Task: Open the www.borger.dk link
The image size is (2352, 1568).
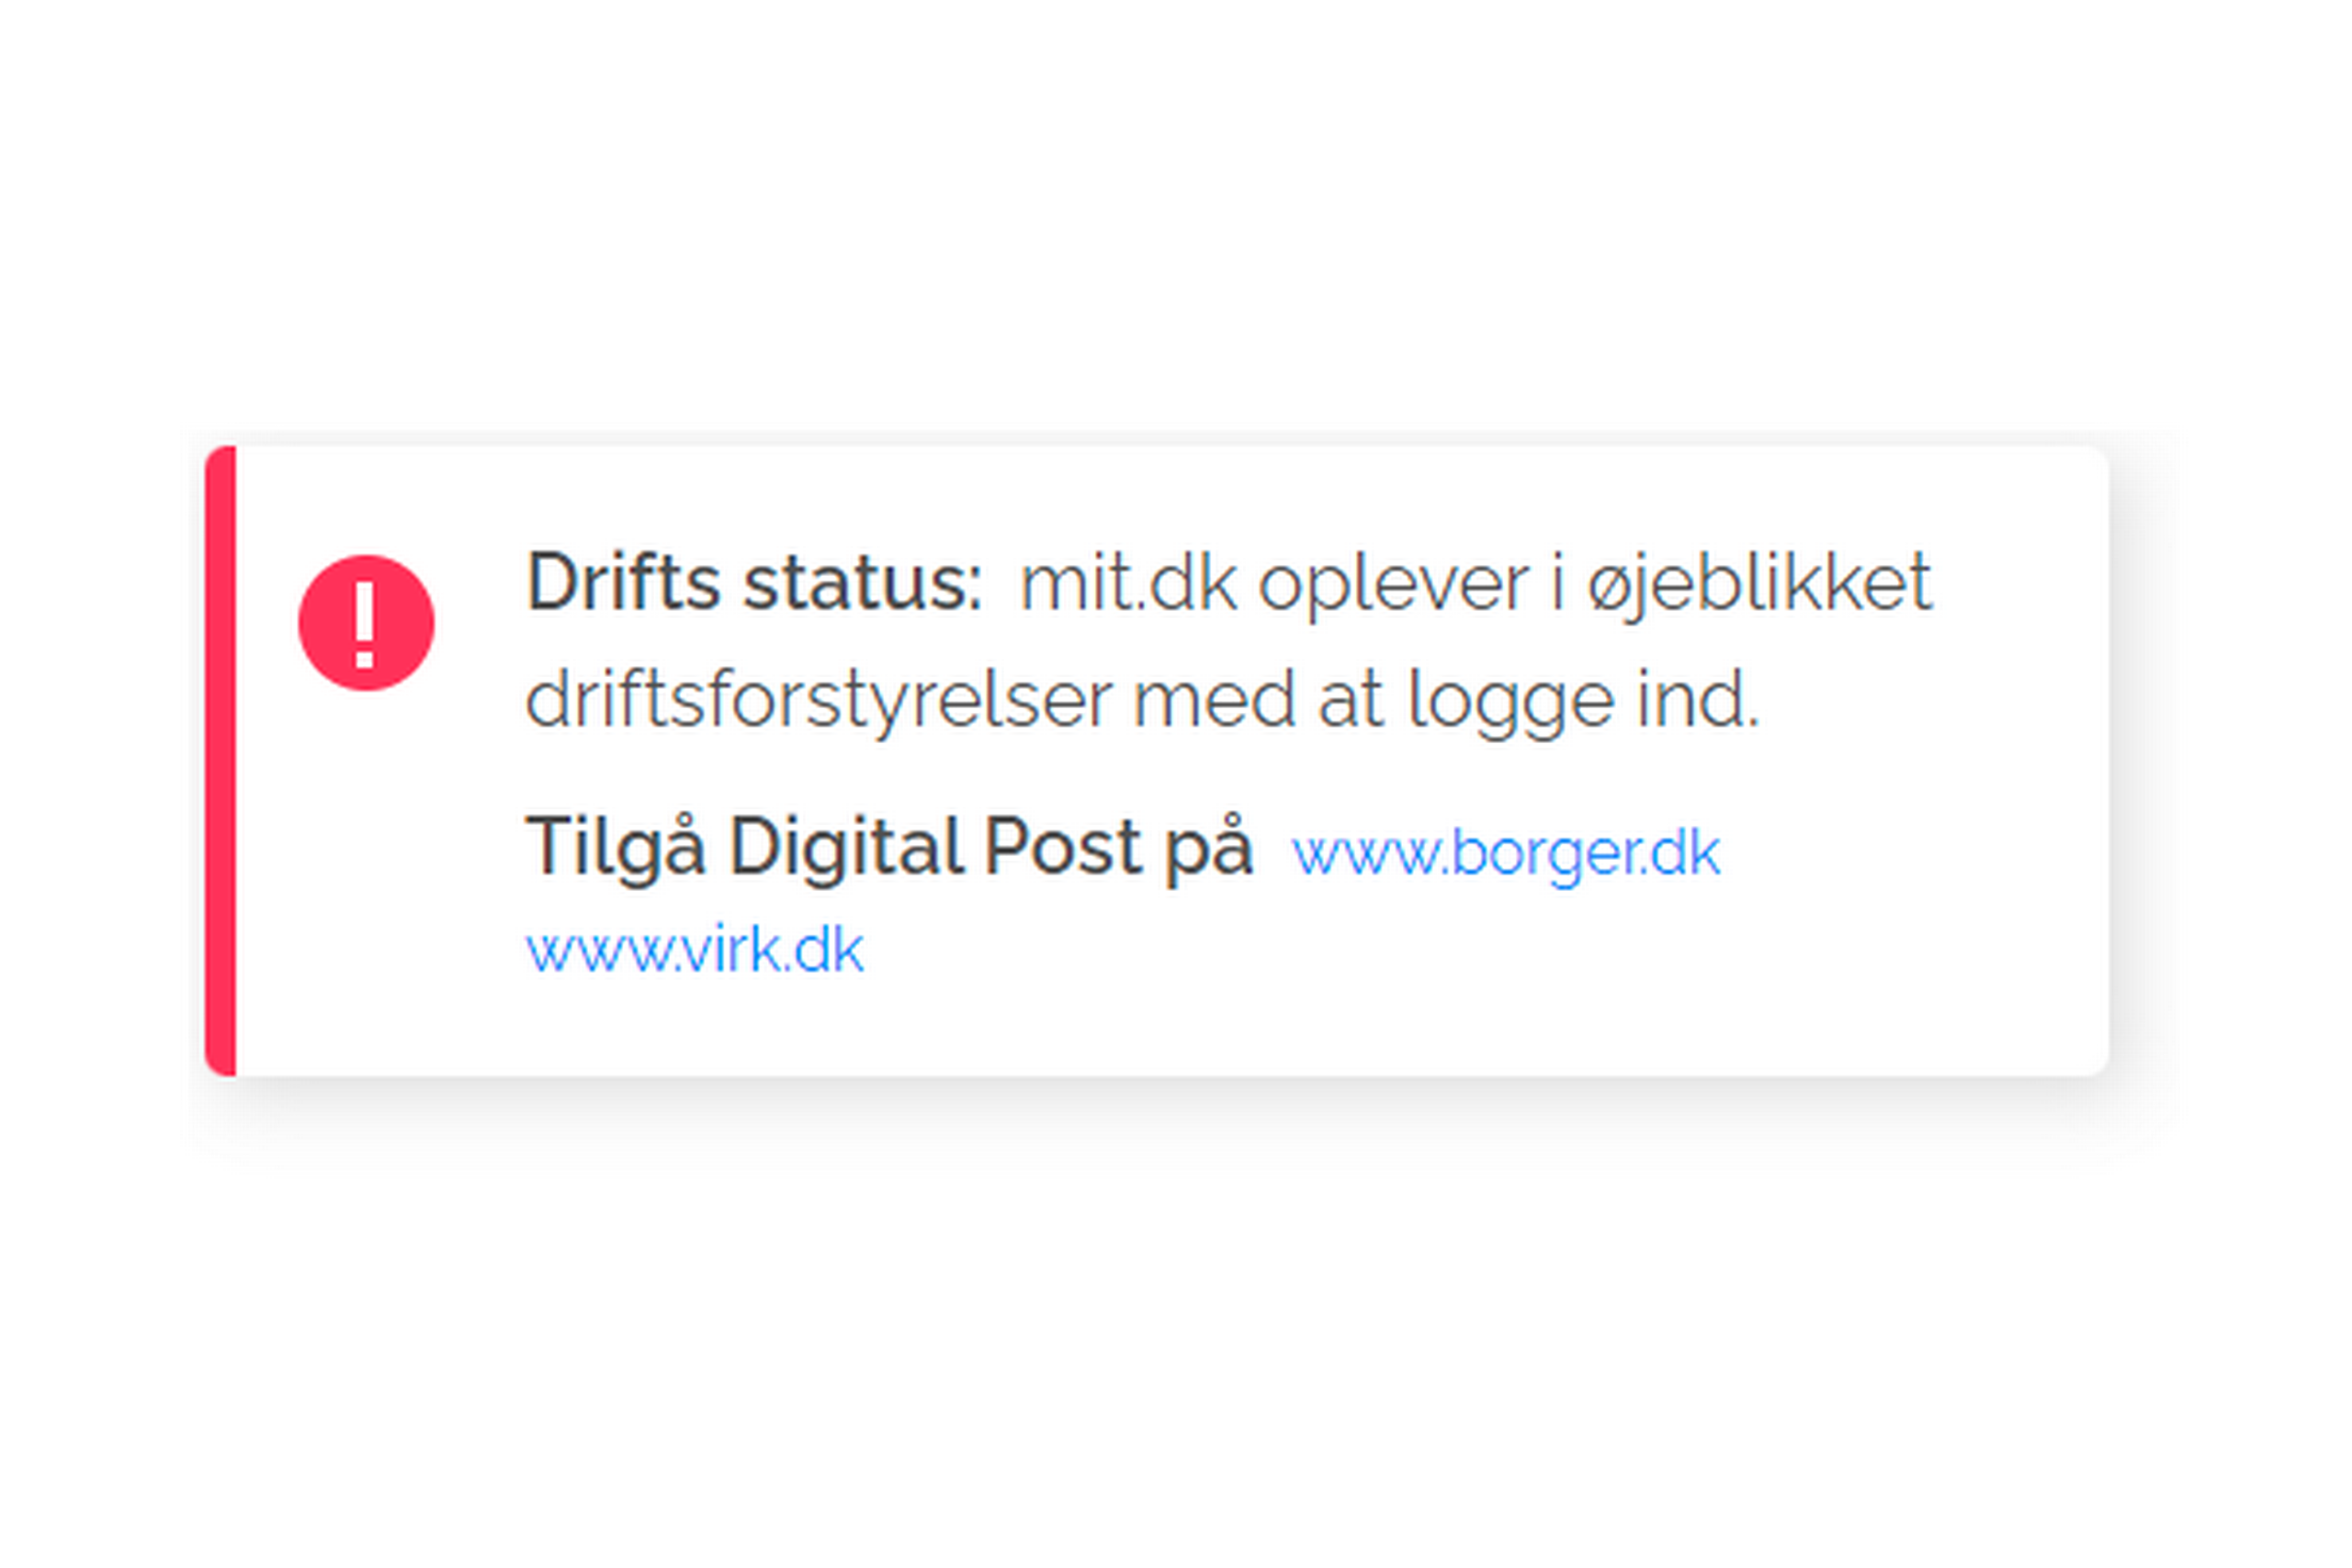Action: [x=1506, y=853]
